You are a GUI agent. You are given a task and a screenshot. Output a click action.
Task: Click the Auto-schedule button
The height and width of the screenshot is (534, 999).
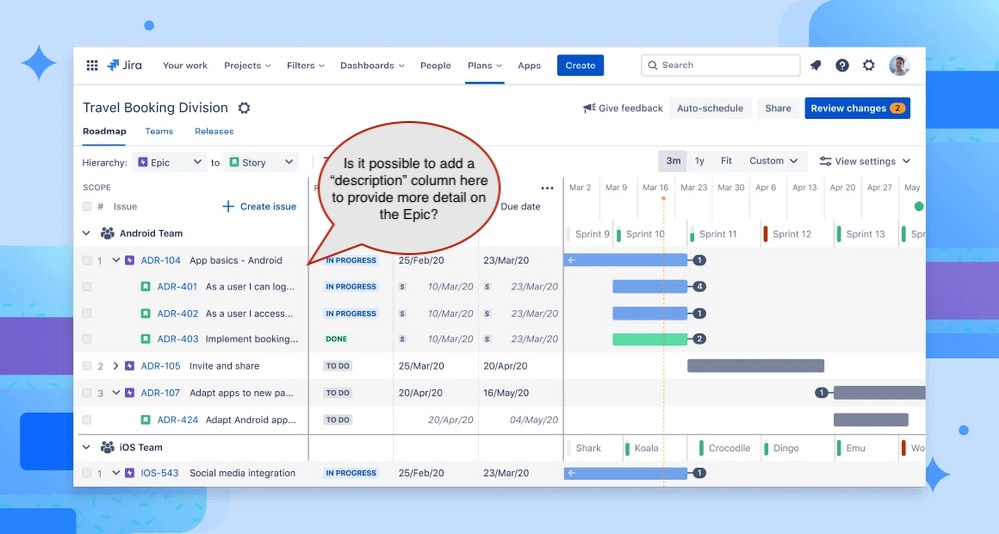(710, 108)
